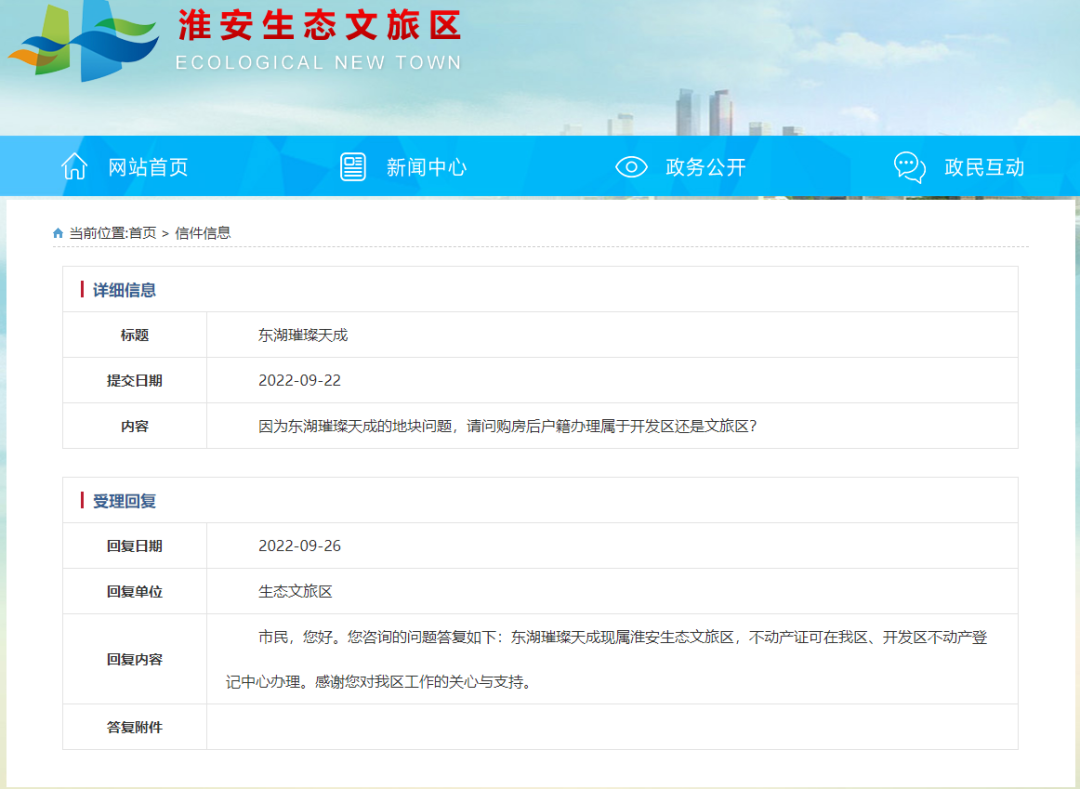Click the chat bubble icon beside 政民互动
The width and height of the screenshot is (1080, 789).
(x=909, y=167)
